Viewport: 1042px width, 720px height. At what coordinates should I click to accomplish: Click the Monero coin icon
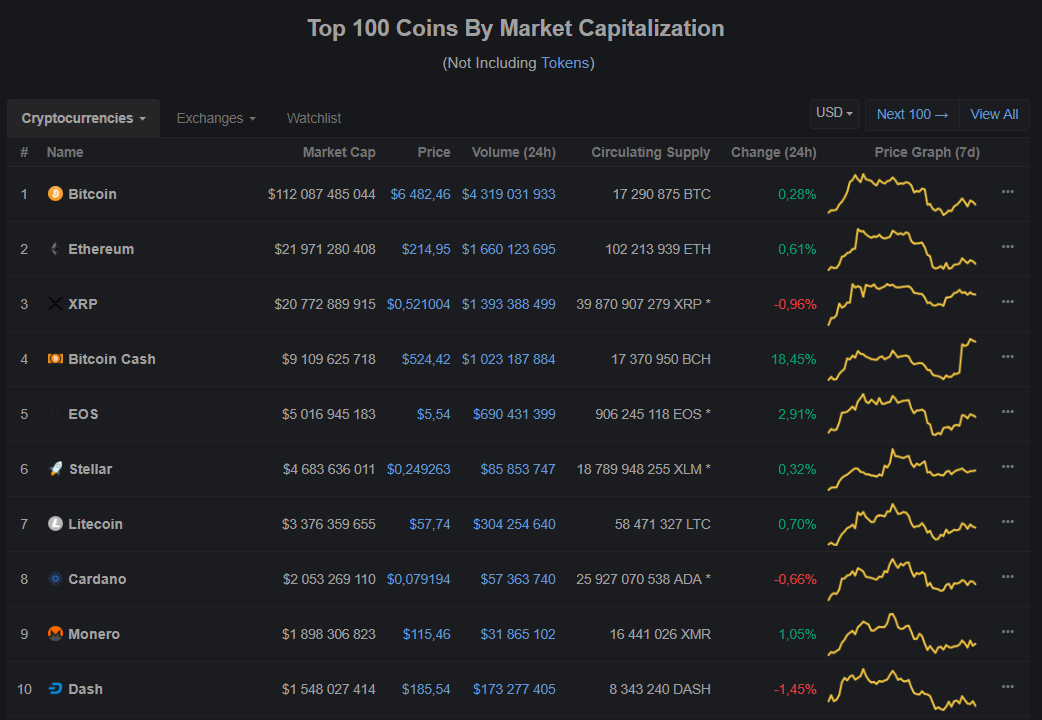(x=55, y=634)
